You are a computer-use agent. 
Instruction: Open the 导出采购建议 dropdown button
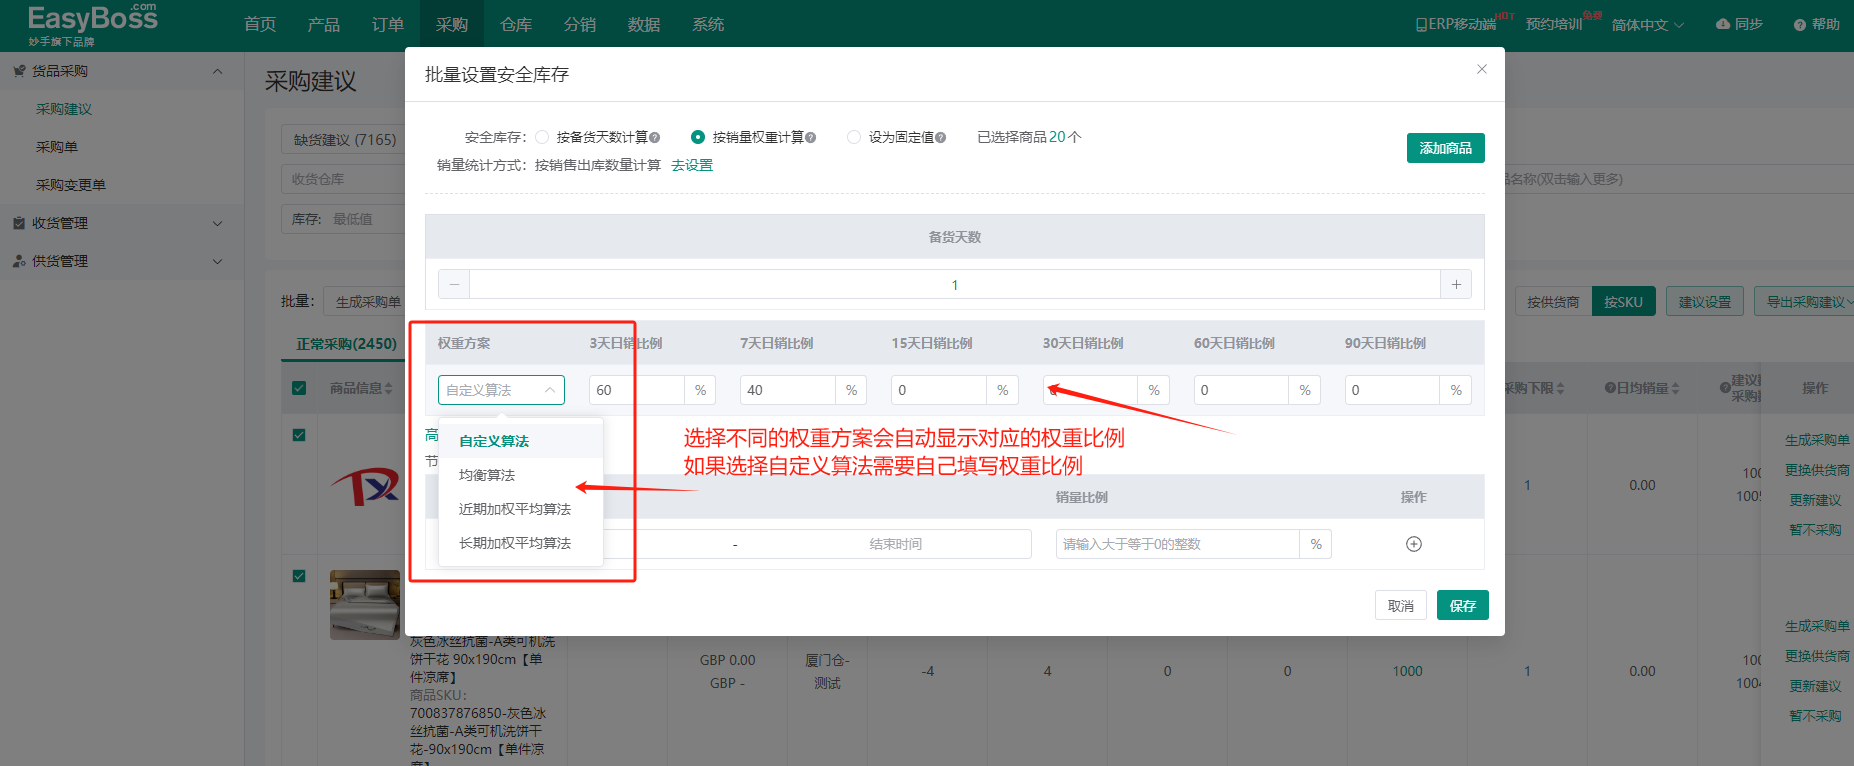click(x=1806, y=301)
